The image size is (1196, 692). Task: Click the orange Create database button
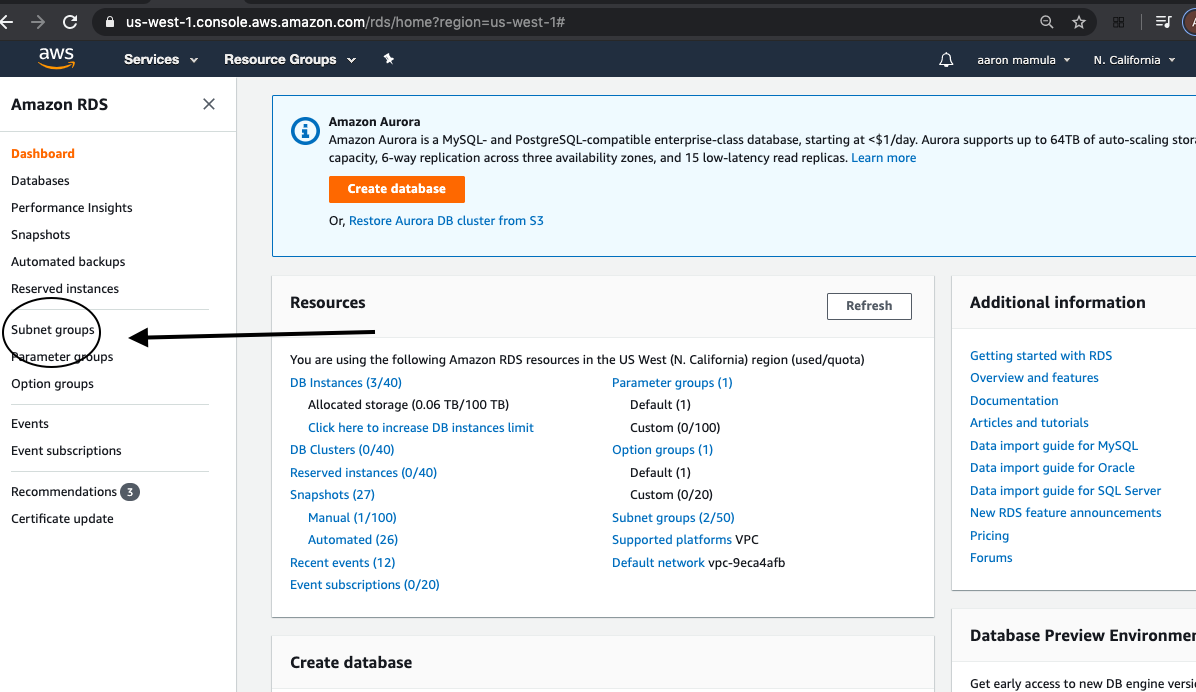point(397,189)
